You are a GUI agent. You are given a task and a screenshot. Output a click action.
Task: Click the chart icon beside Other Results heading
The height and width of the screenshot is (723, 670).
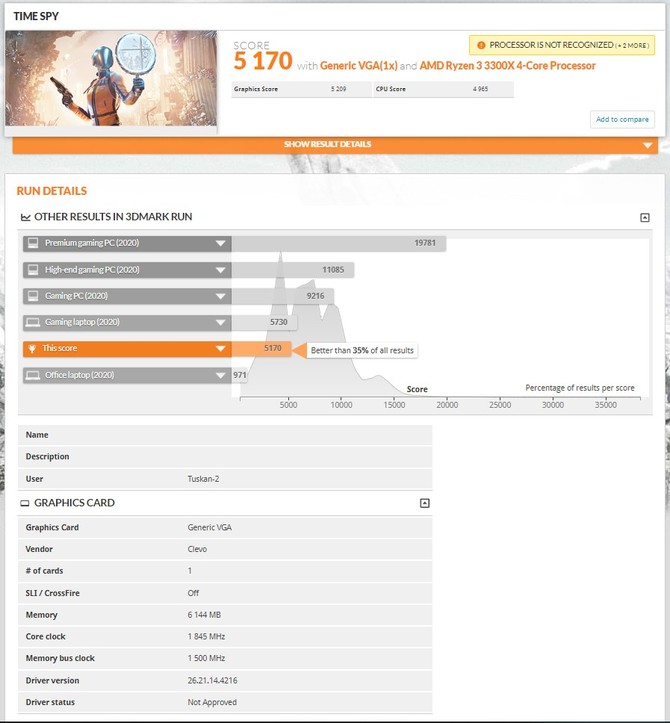click(x=25, y=217)
